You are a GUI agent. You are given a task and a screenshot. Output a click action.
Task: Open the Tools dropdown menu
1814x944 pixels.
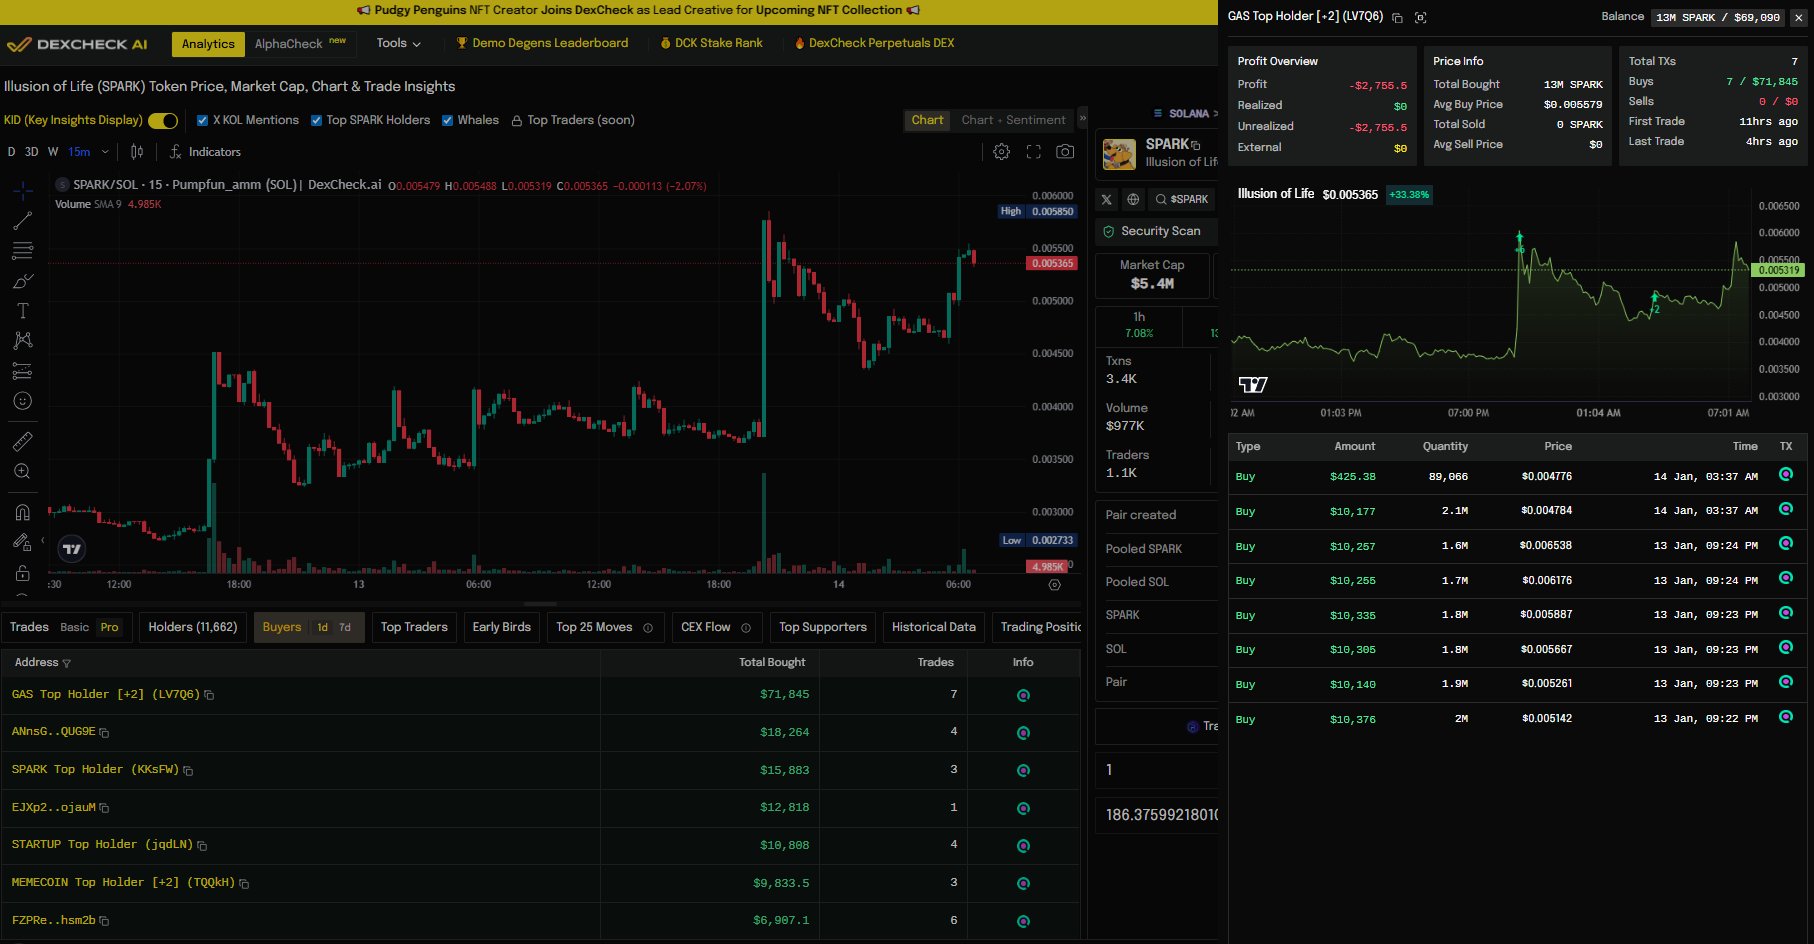[398, 43]
